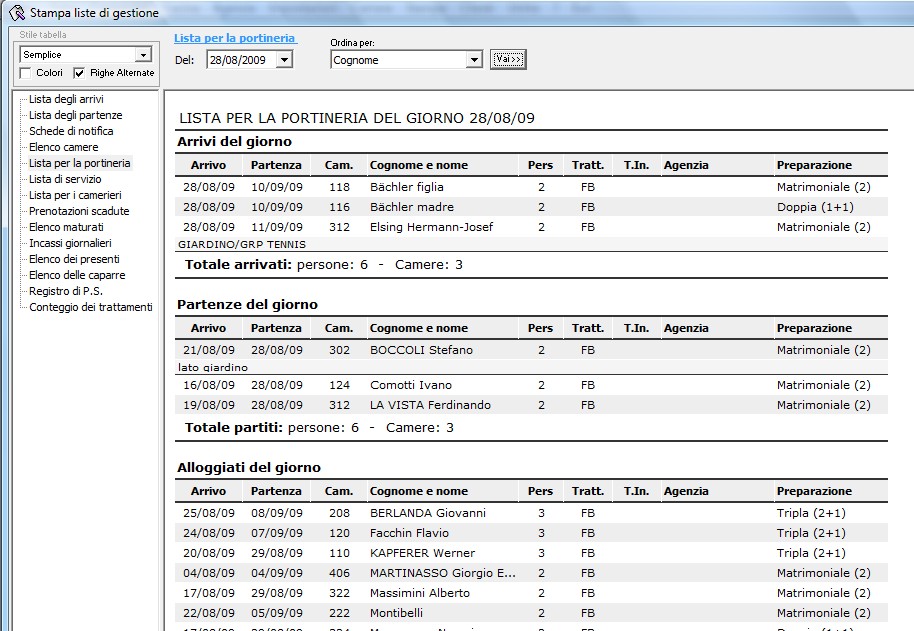Click the Cognome e nome header in Partenze table
The width and height of the screenshot is (914, 631).
click(419, 329)
